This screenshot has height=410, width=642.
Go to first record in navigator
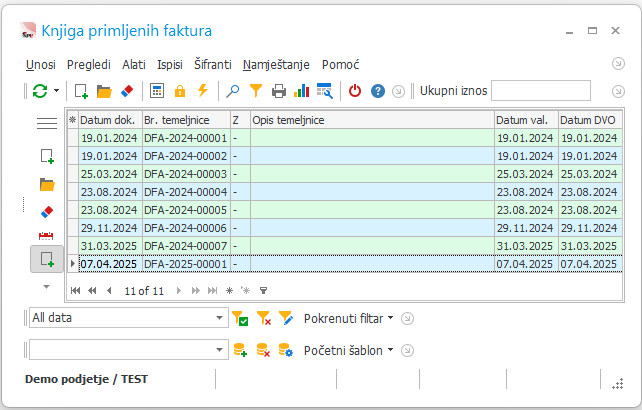75,290
